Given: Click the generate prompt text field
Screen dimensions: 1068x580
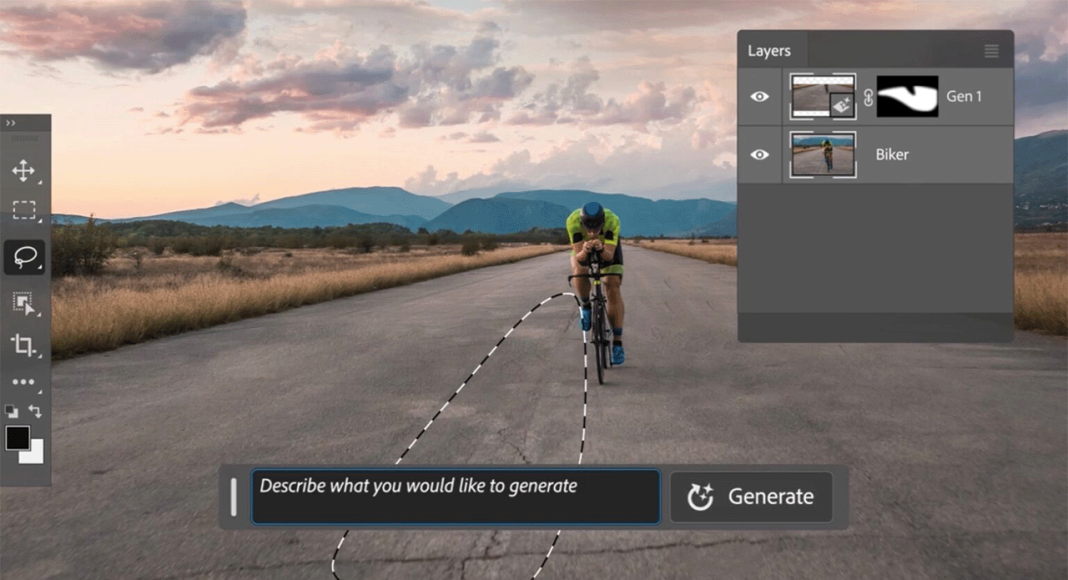Looking at the screenshot, I should click(x=456, y=496).
